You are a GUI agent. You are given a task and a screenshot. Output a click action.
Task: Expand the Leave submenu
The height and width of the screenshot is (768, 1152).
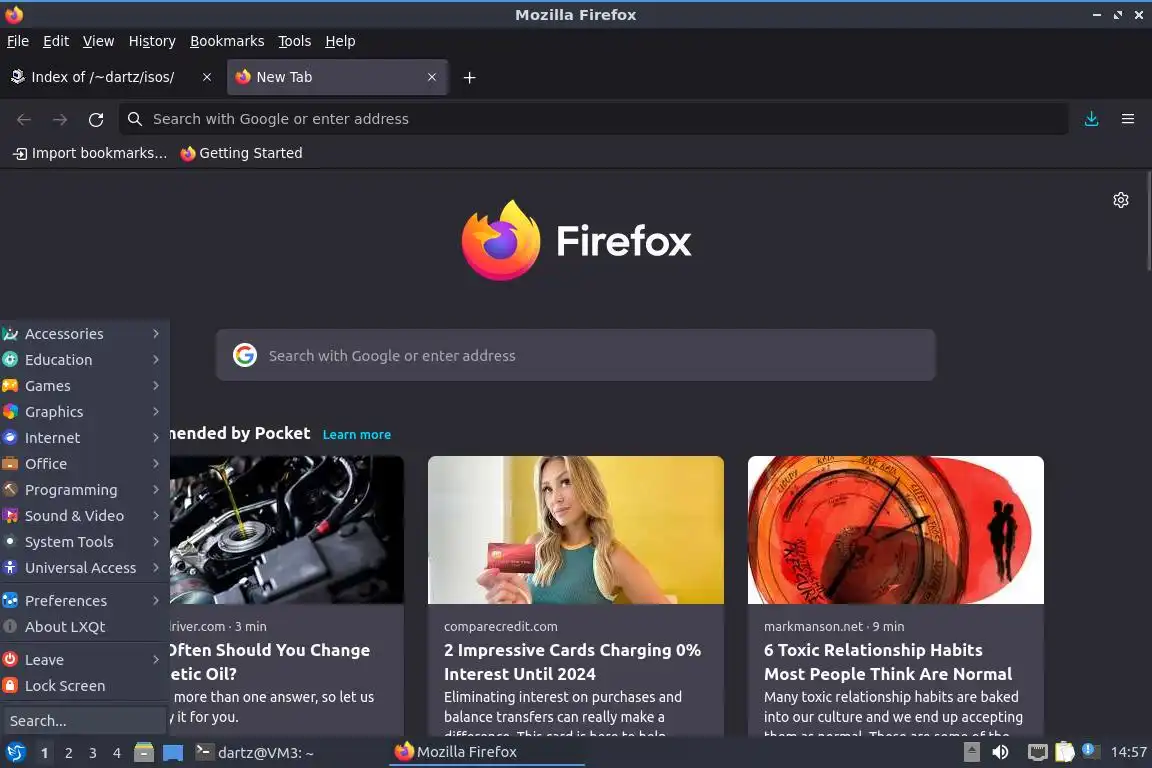[84, 660]
